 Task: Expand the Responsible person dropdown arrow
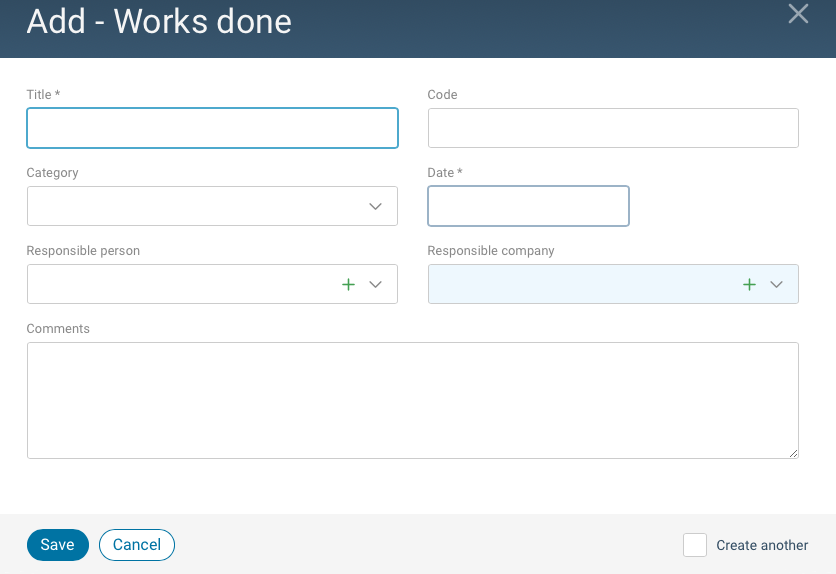tap(376, 284)
